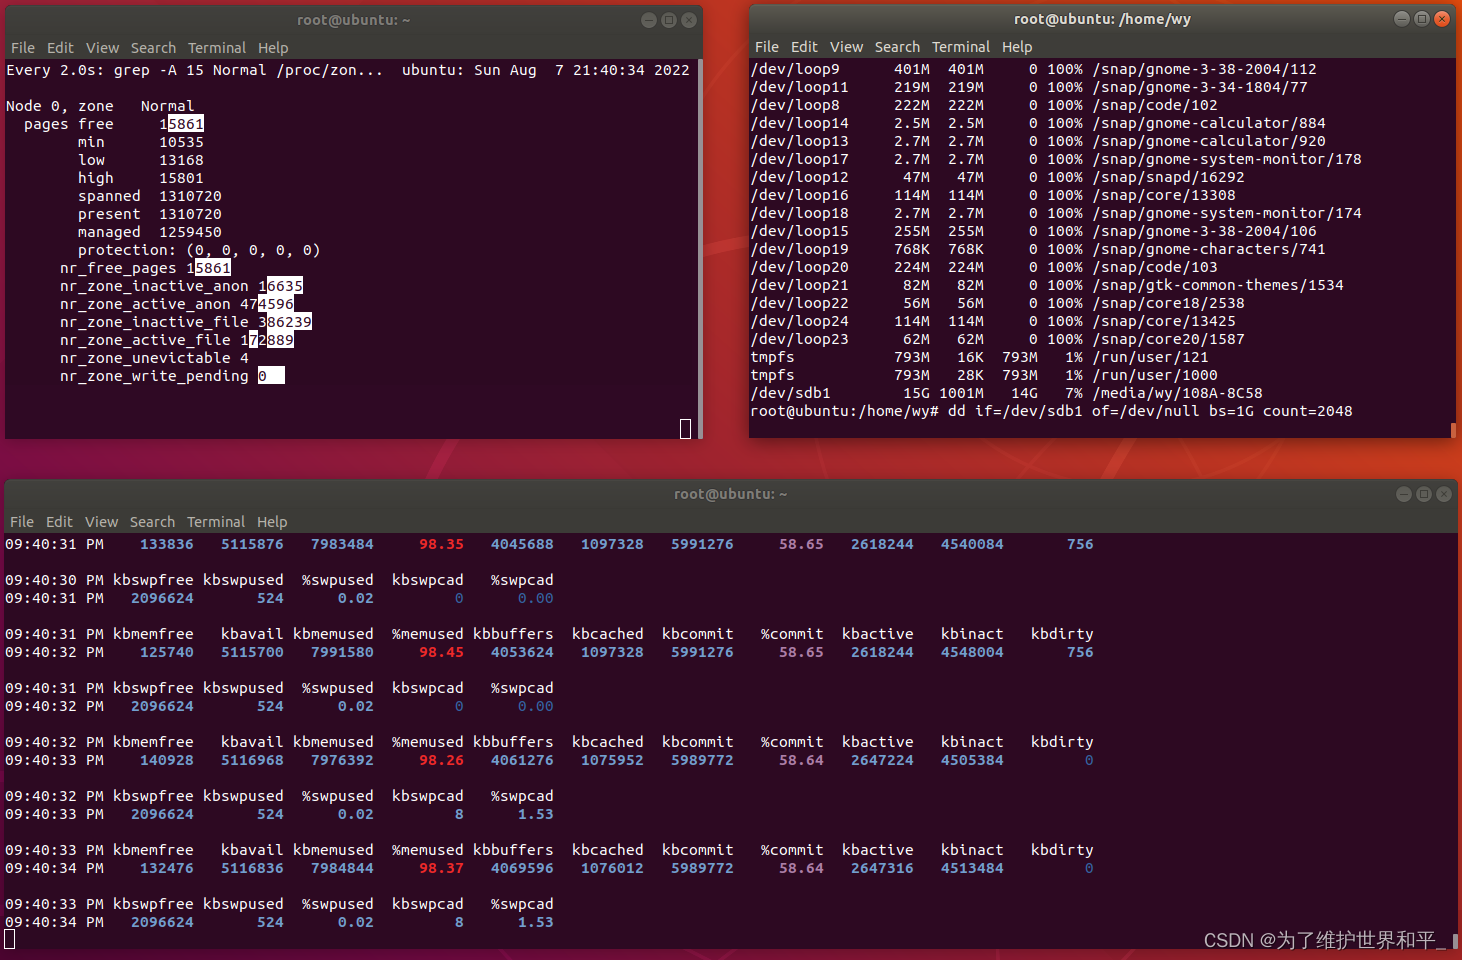Open Search menu in top-left watch terminal
1462x960 pixels.
153,48
